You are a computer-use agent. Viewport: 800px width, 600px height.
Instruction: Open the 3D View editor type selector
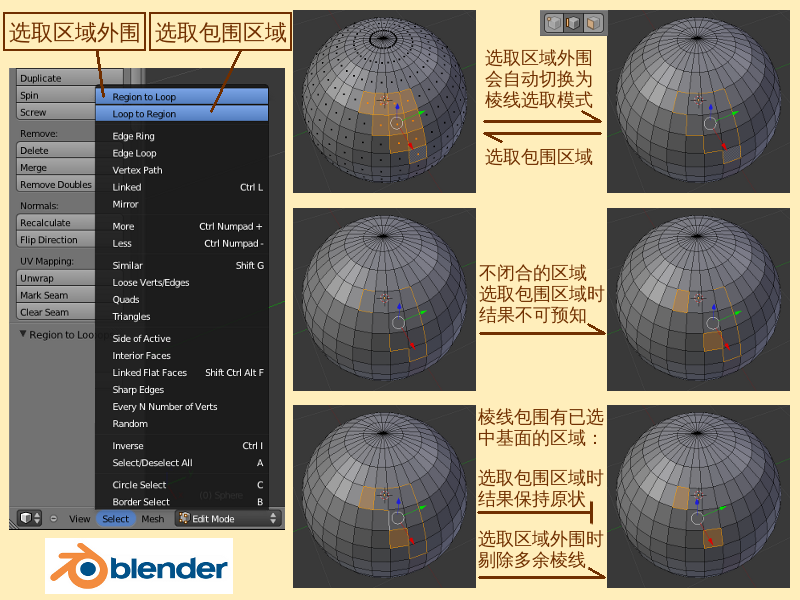pyautogui.click(x=30, y=518)
